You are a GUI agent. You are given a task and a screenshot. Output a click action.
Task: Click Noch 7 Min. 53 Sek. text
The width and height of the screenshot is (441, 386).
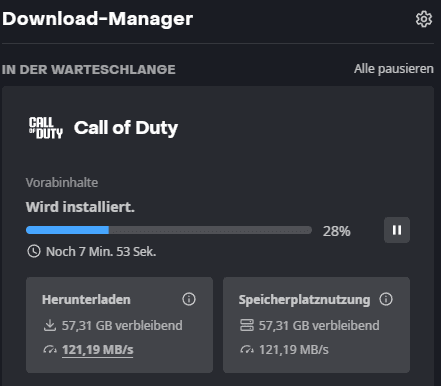click(x=101, y=252)
